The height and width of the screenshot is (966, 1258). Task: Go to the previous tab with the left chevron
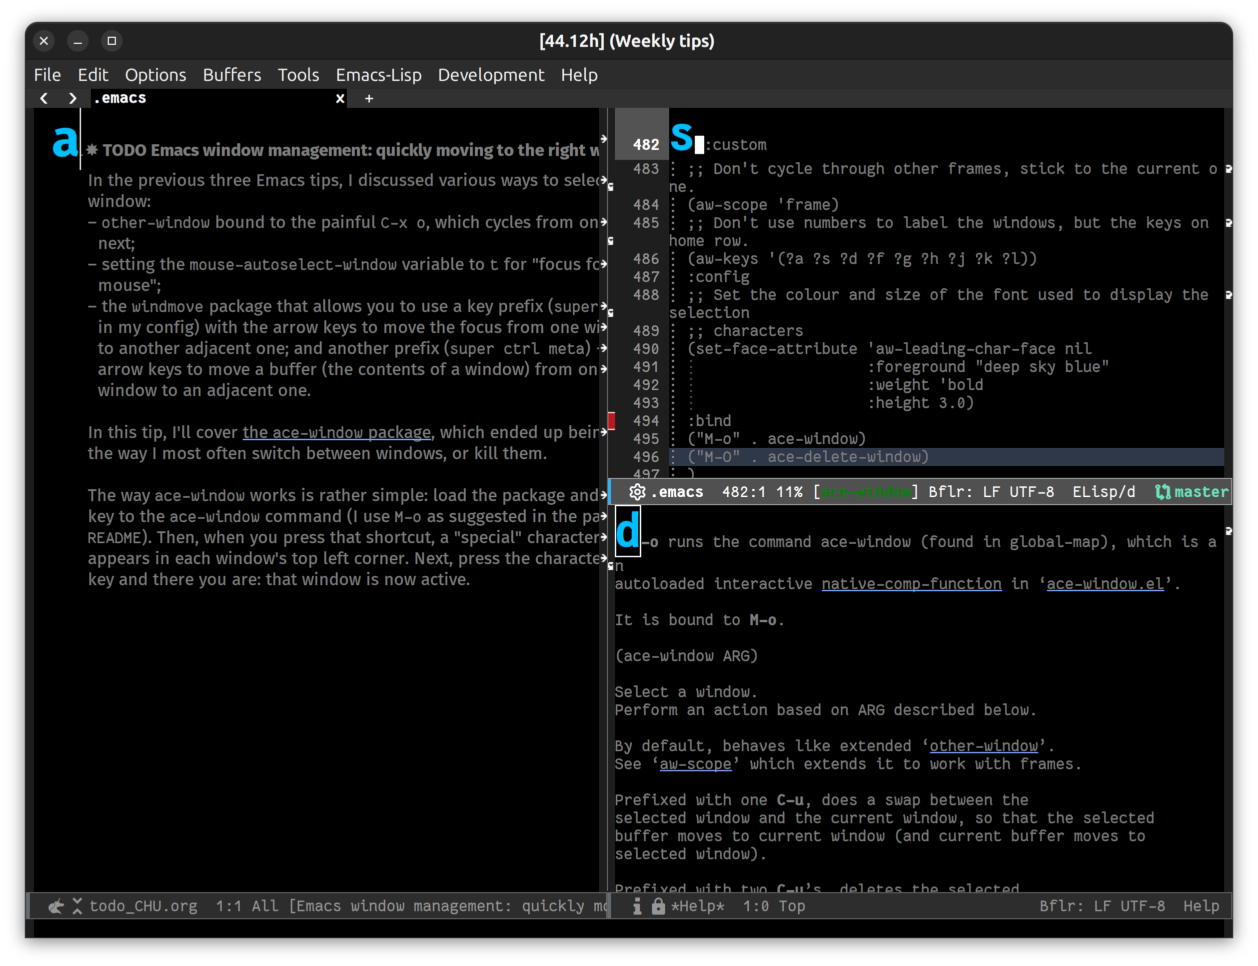(x=44, y=98)
